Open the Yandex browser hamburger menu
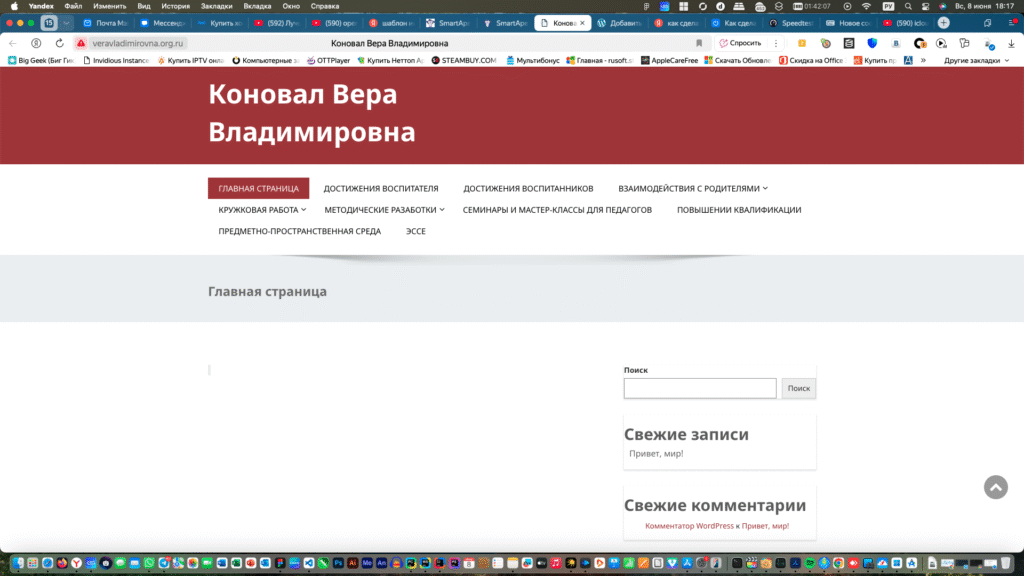Viewport: 1024px width, 576px height. pos(1011,23)
